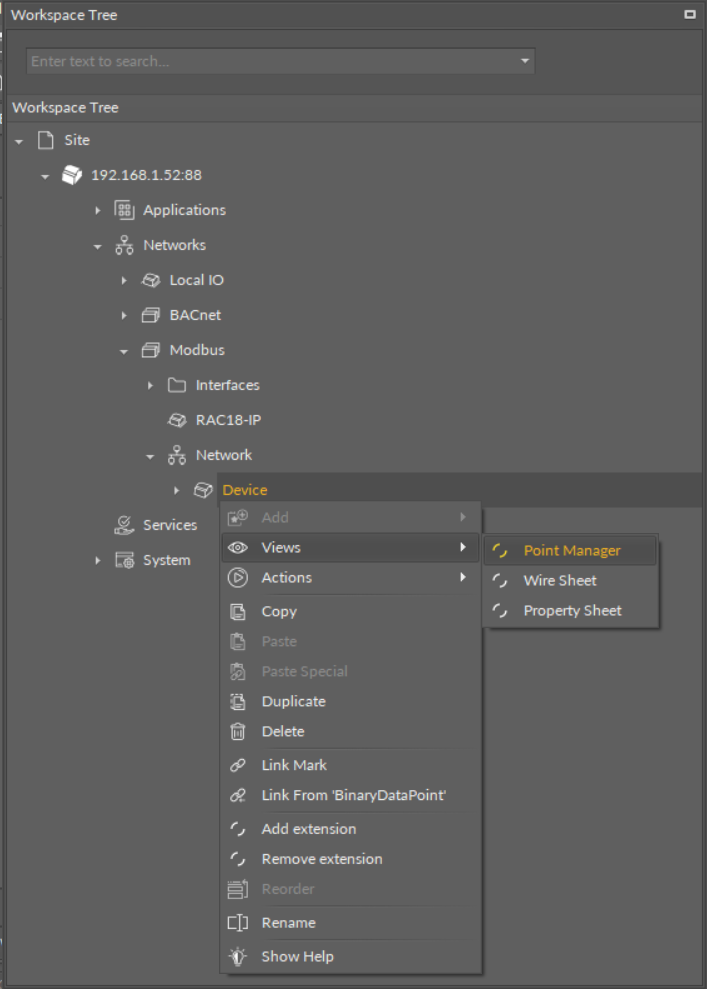The width and height of the screenshot is (707, 989).
Task: Click the lightbulb Show Help icon
Action: pos(238,956)
